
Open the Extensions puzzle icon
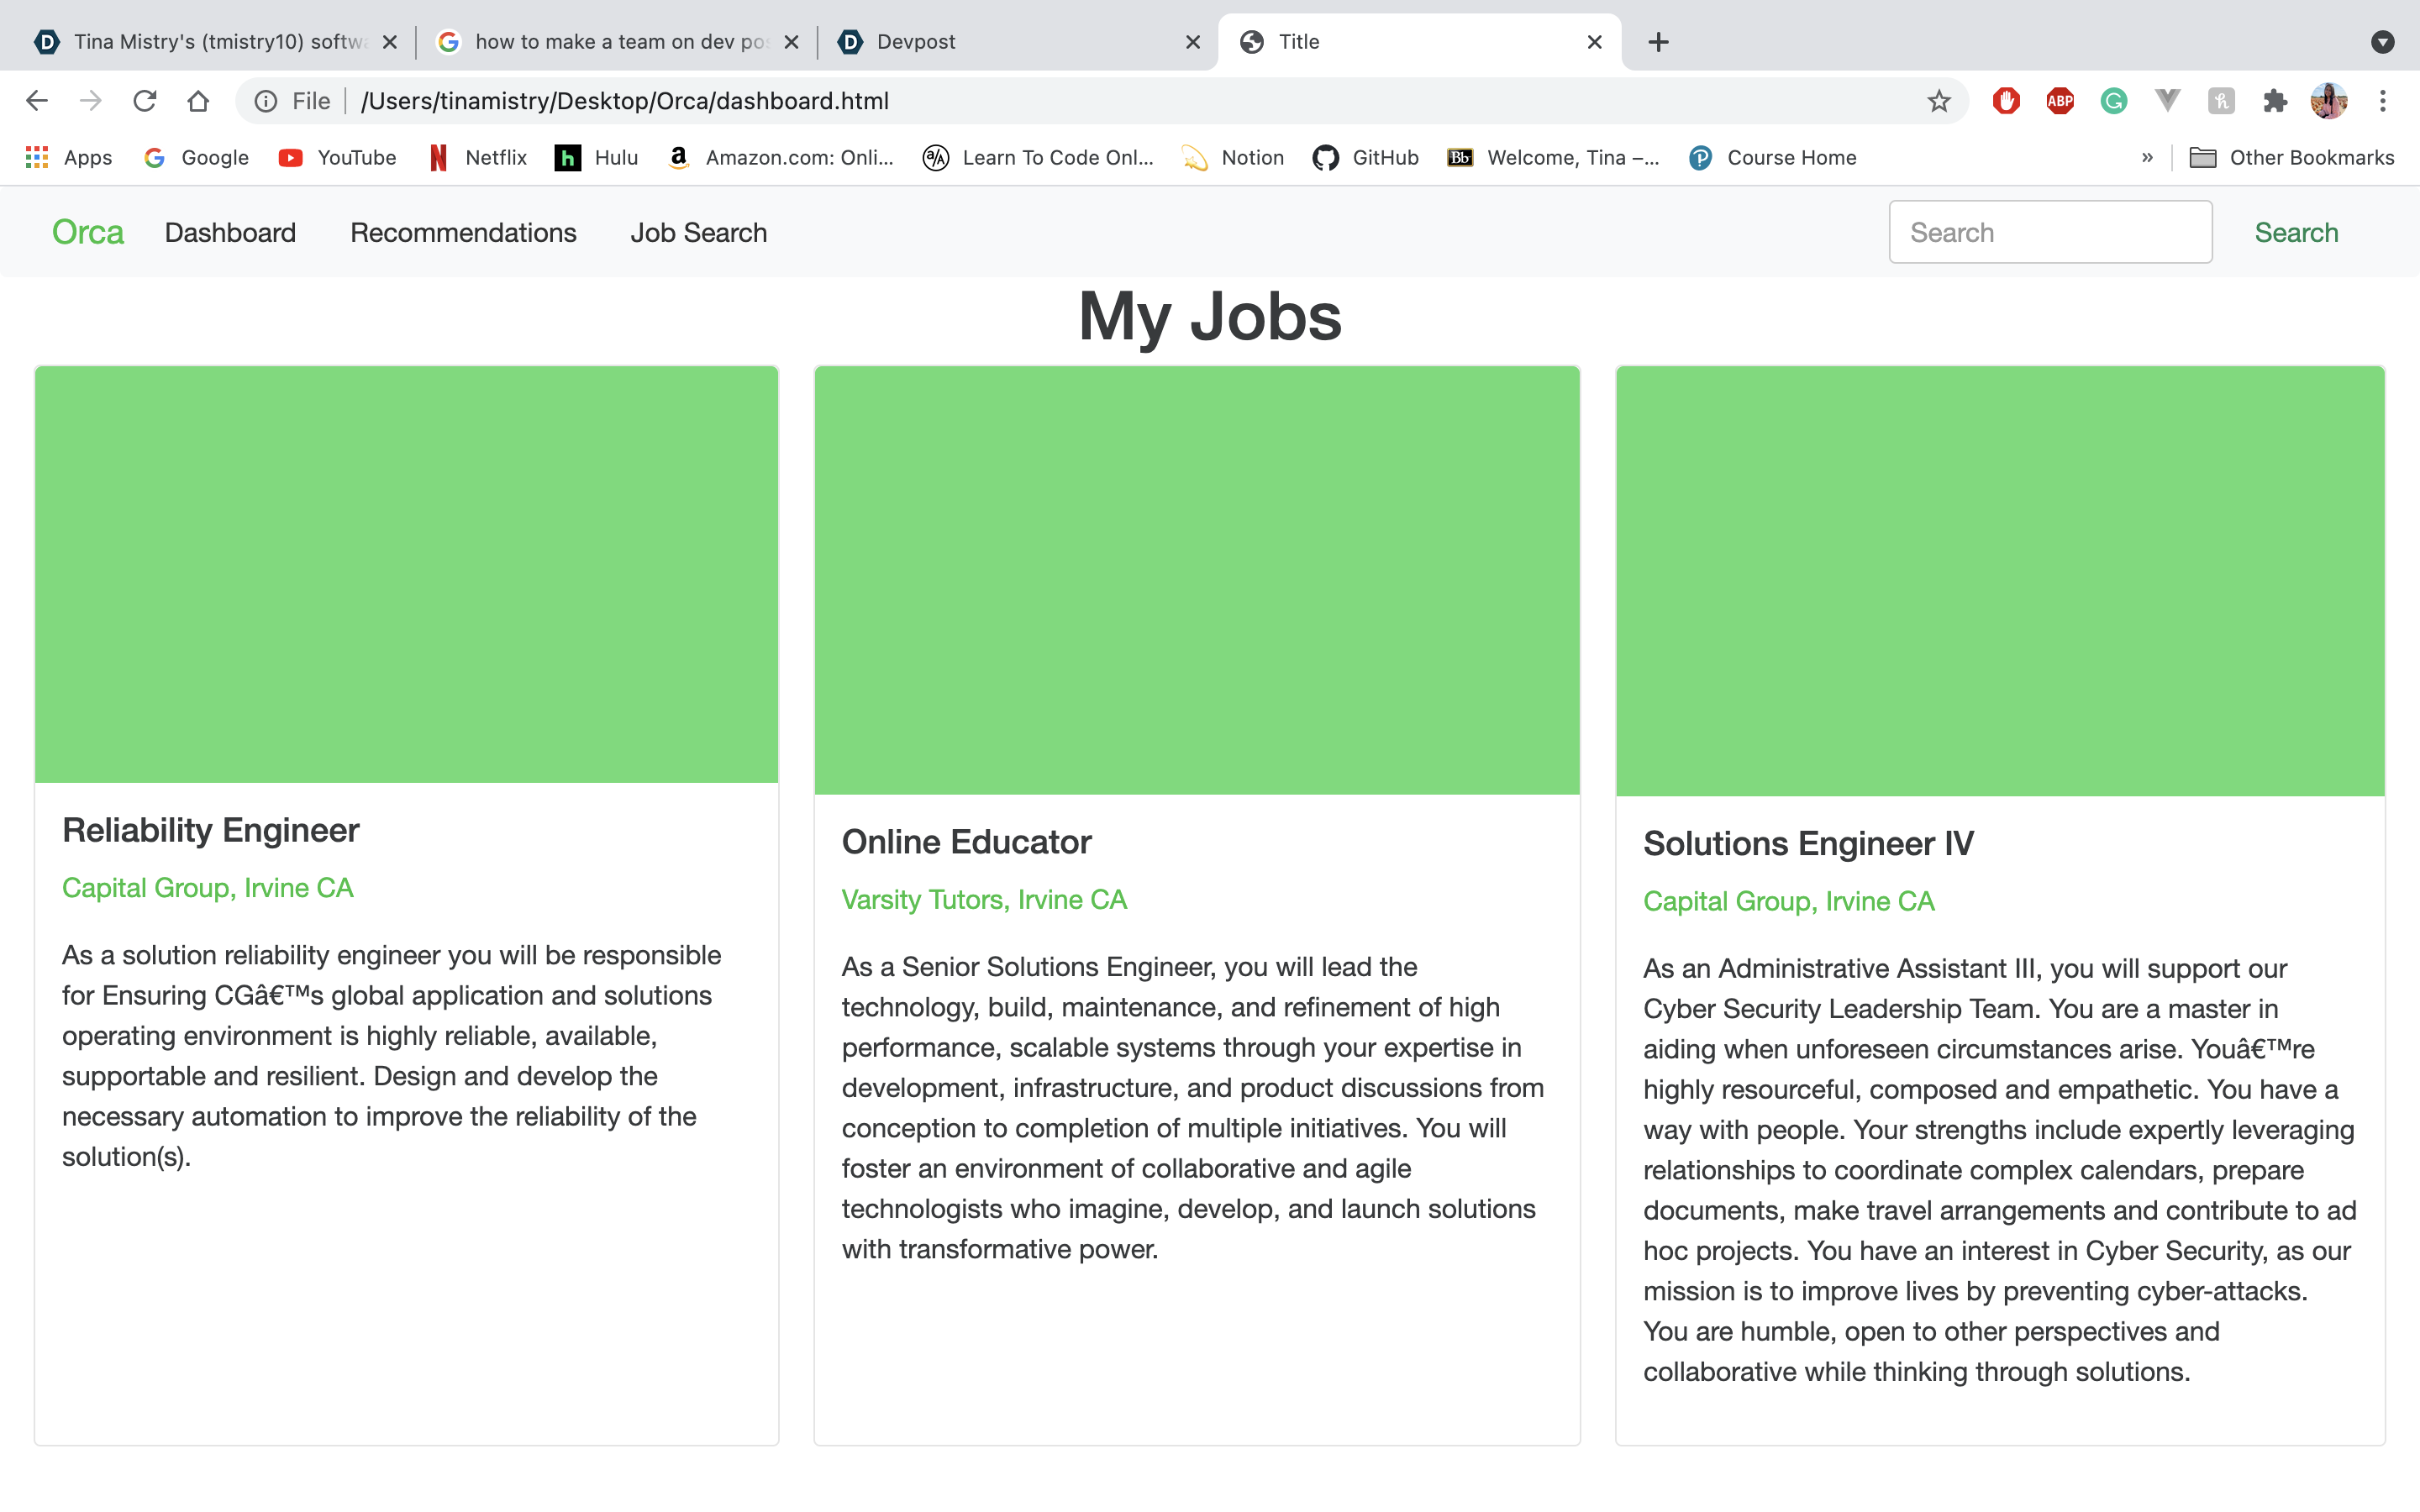2275,101
